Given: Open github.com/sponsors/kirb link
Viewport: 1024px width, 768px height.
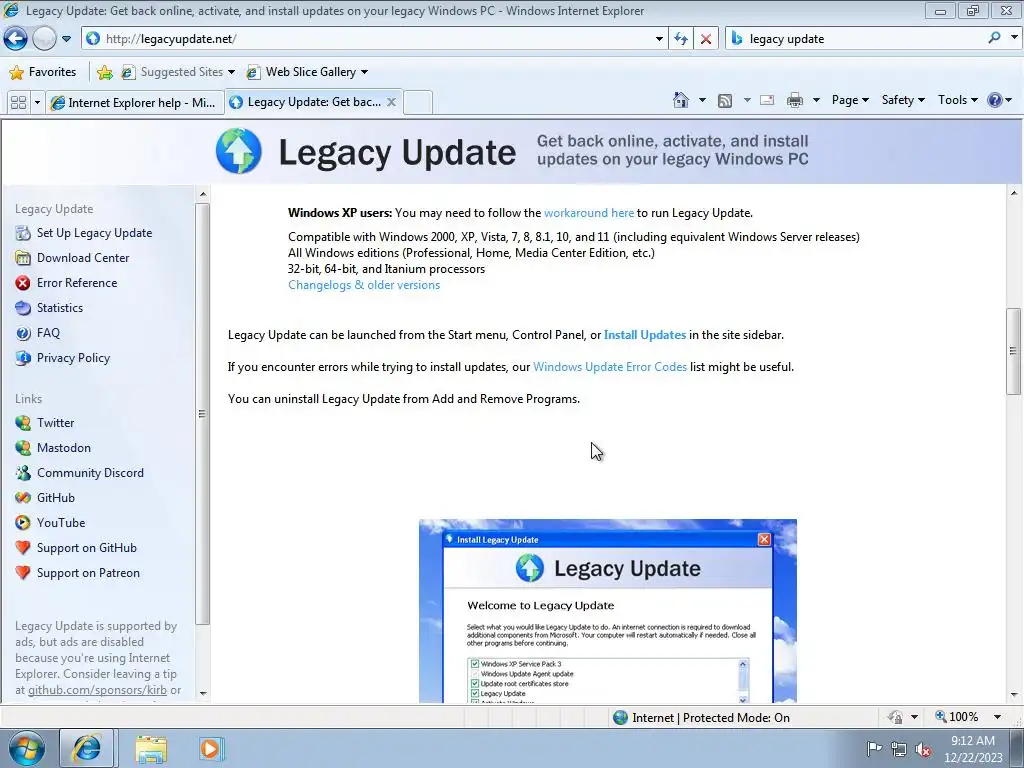Looking at the screenshot, I should [x=97, y=690].
